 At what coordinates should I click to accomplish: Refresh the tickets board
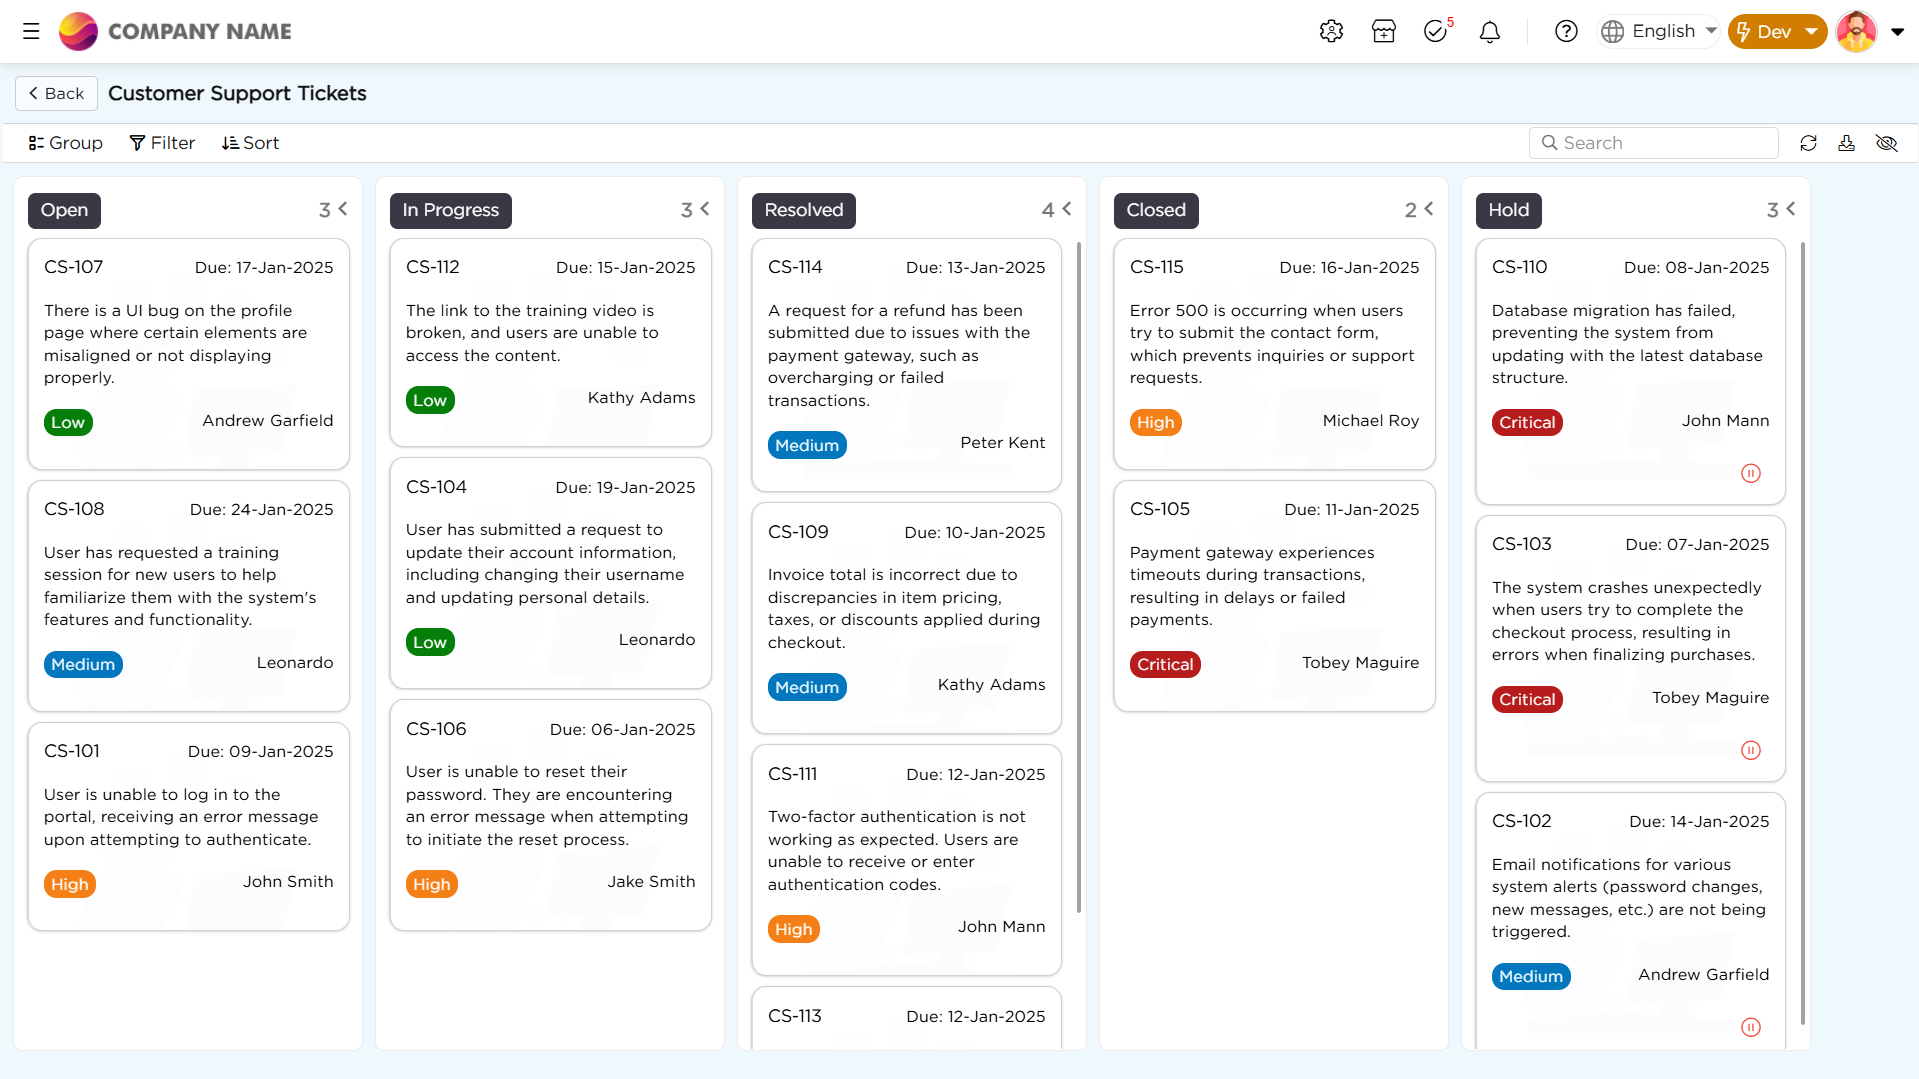[x=1808, y=143]
